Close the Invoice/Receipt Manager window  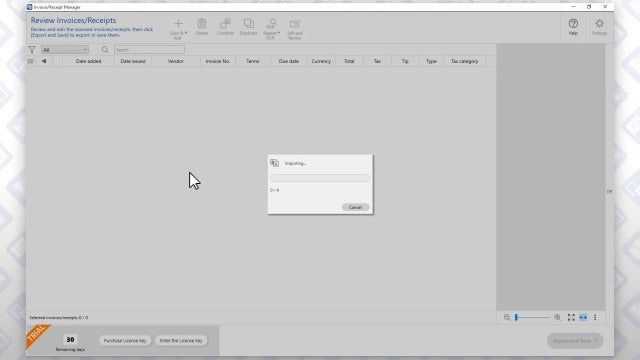pos(605,7)
